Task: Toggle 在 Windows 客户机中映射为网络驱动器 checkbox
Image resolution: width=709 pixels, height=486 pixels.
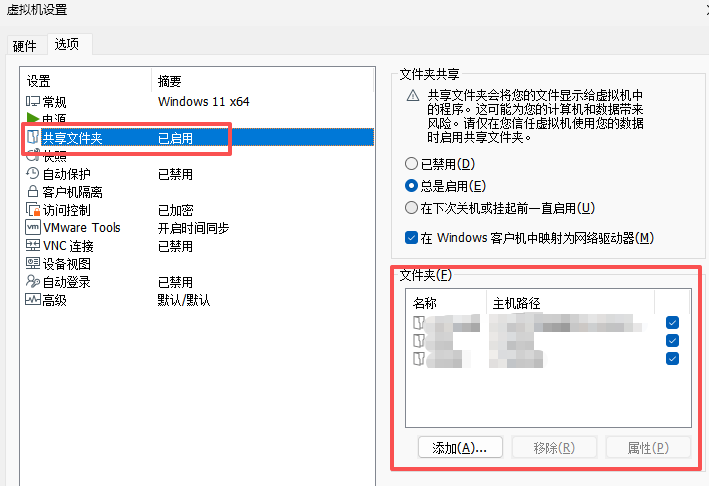Action: (x=411, y=238)
